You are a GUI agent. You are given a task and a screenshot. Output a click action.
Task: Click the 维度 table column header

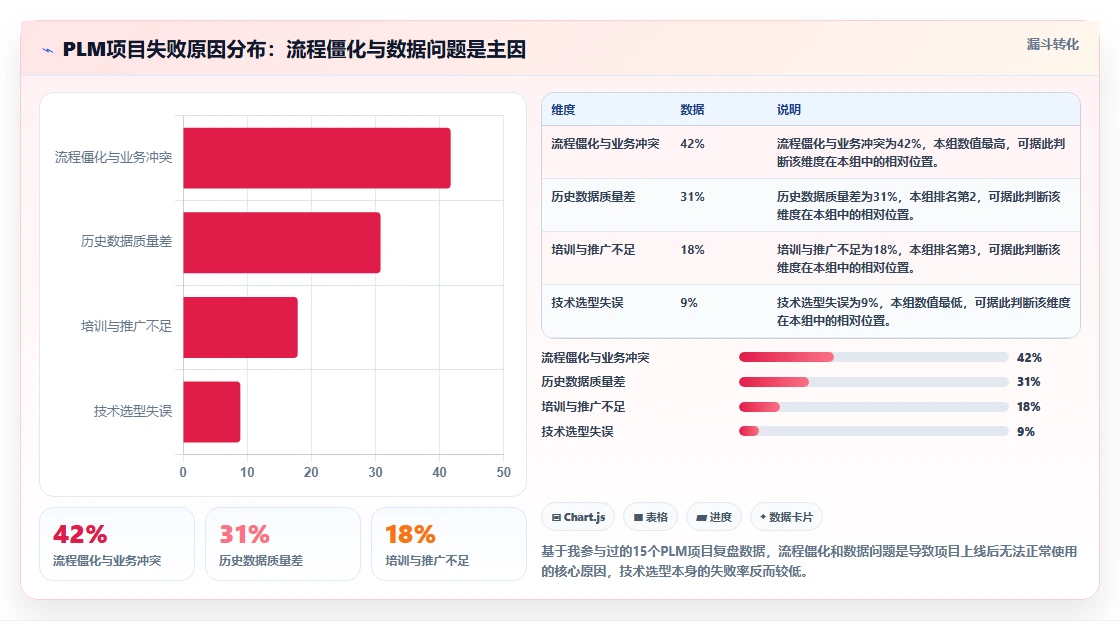click(x=563, y=109)
